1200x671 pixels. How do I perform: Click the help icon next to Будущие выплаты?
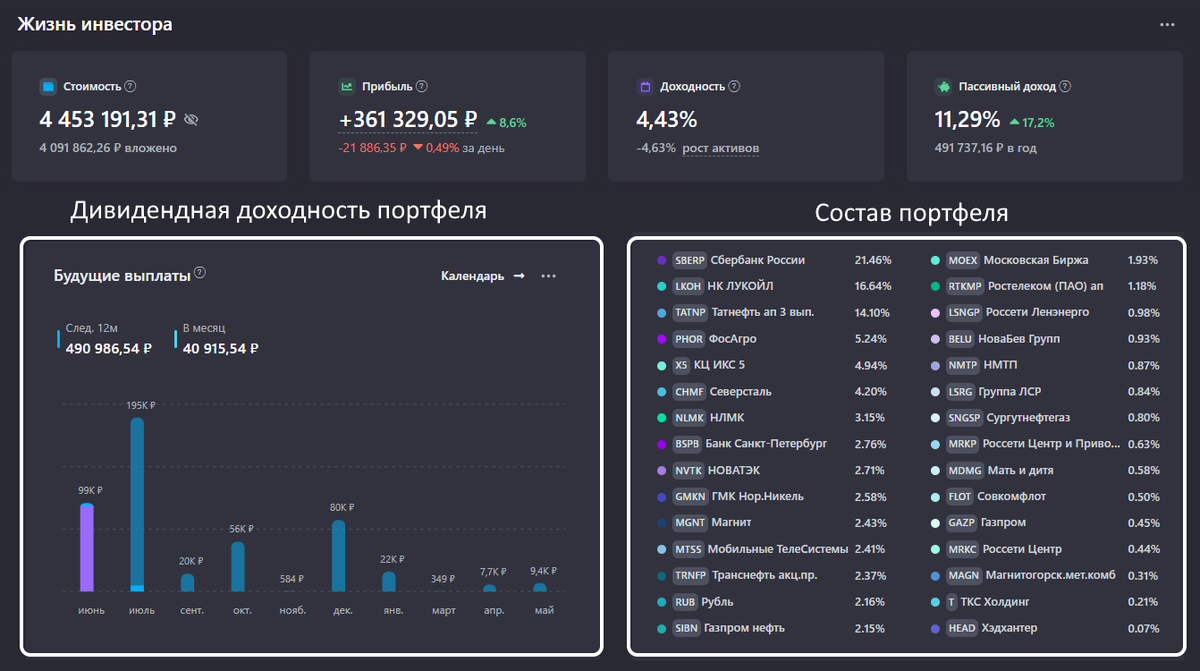tap(200, 273)
